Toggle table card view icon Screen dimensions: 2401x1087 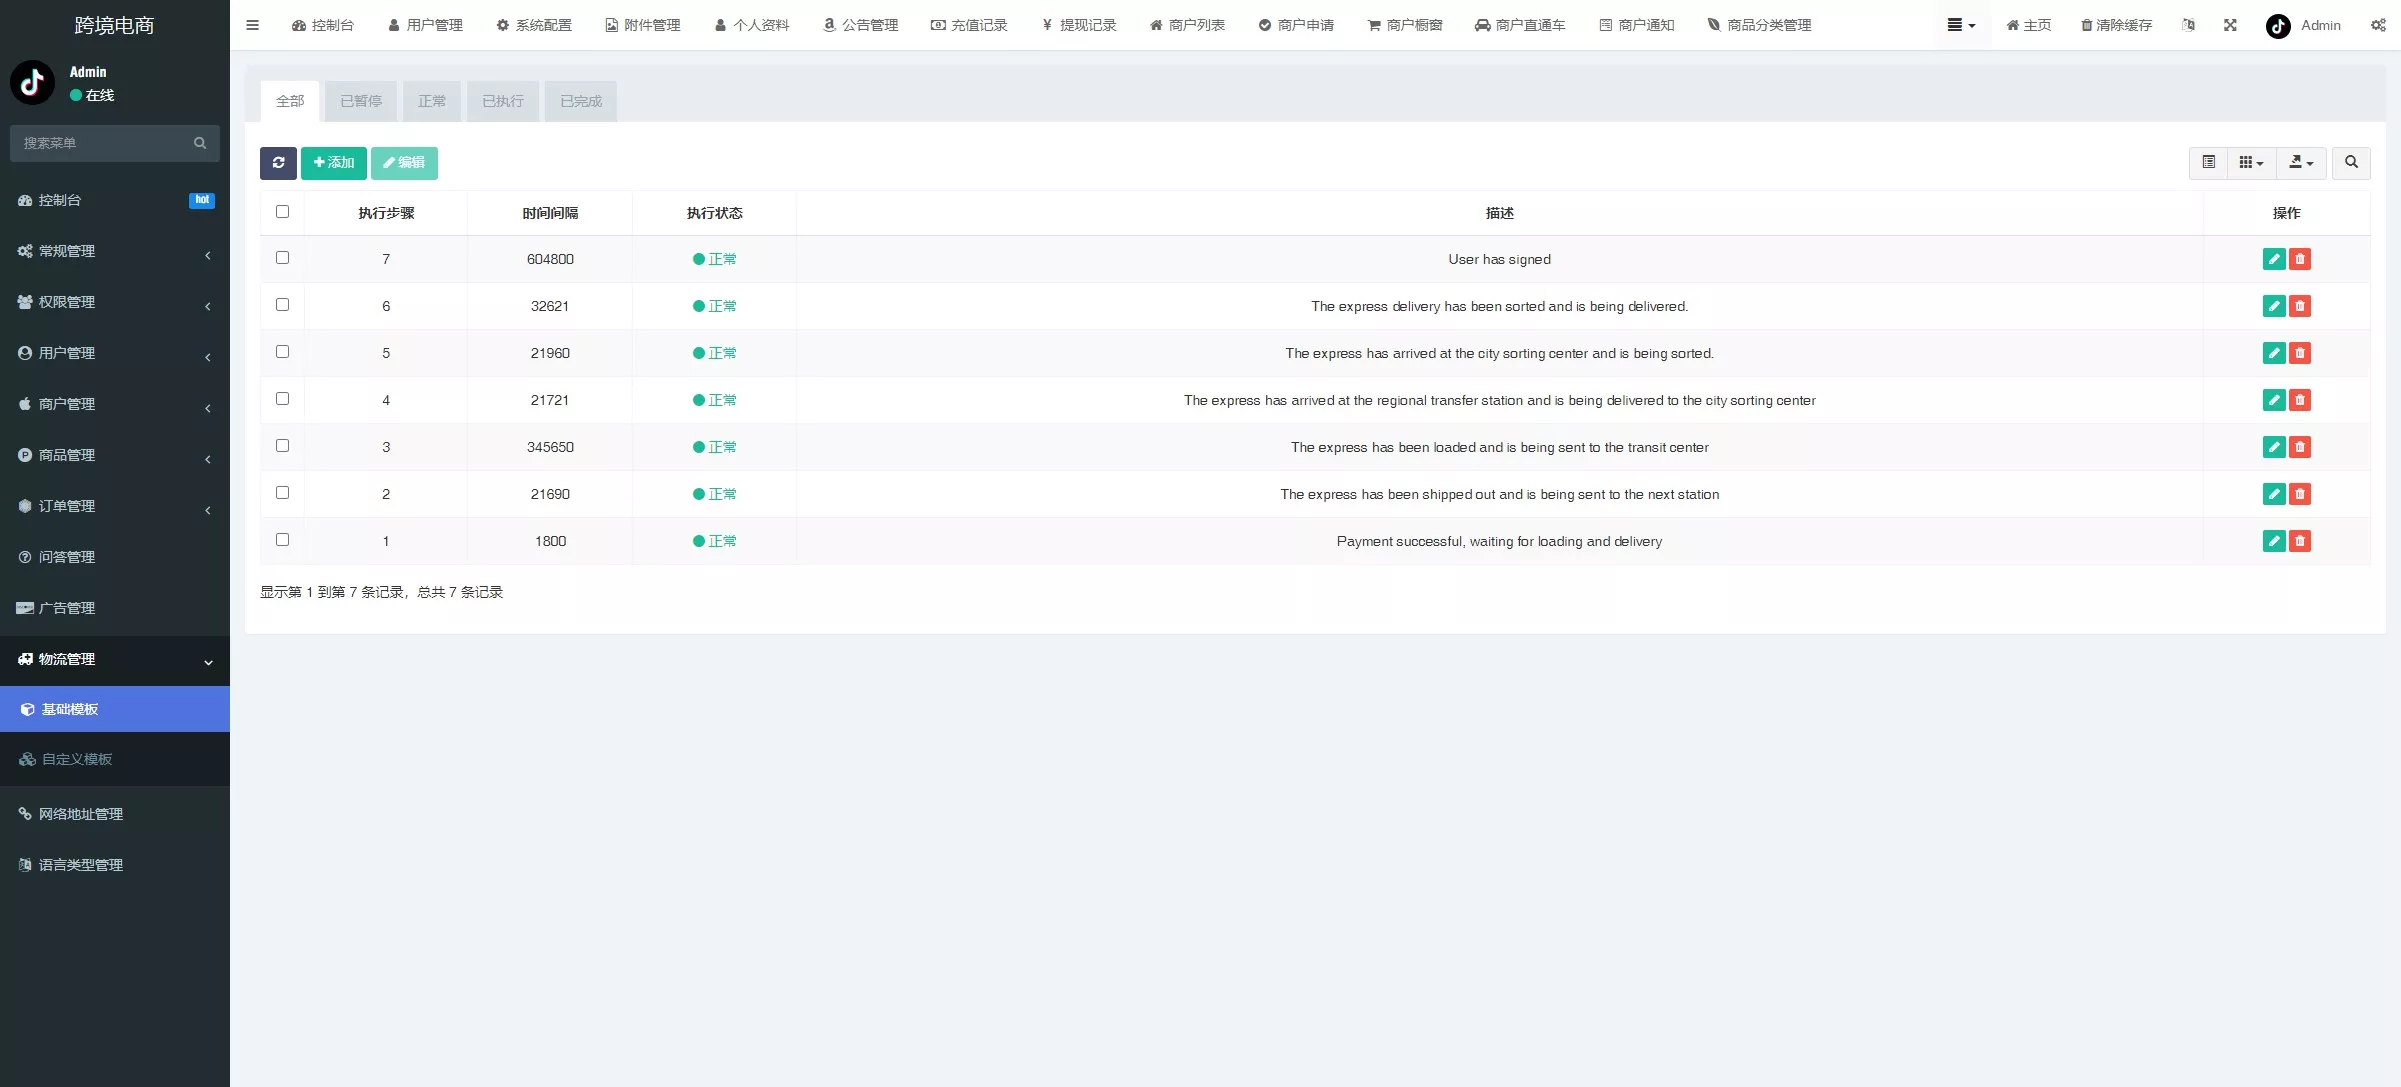2208,163
